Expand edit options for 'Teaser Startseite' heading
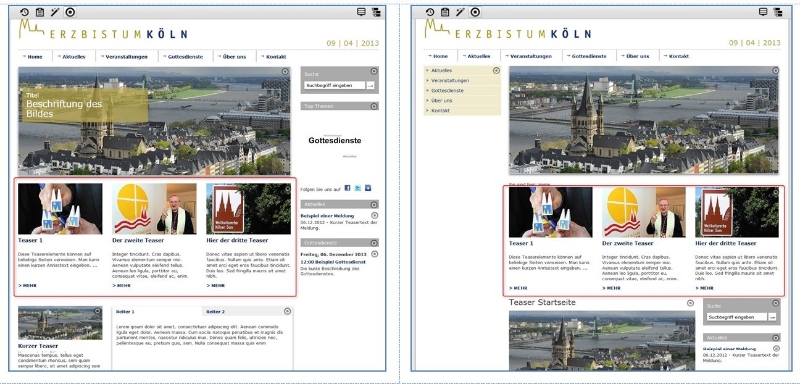This screenshot has width=800, height=384. 690,303
